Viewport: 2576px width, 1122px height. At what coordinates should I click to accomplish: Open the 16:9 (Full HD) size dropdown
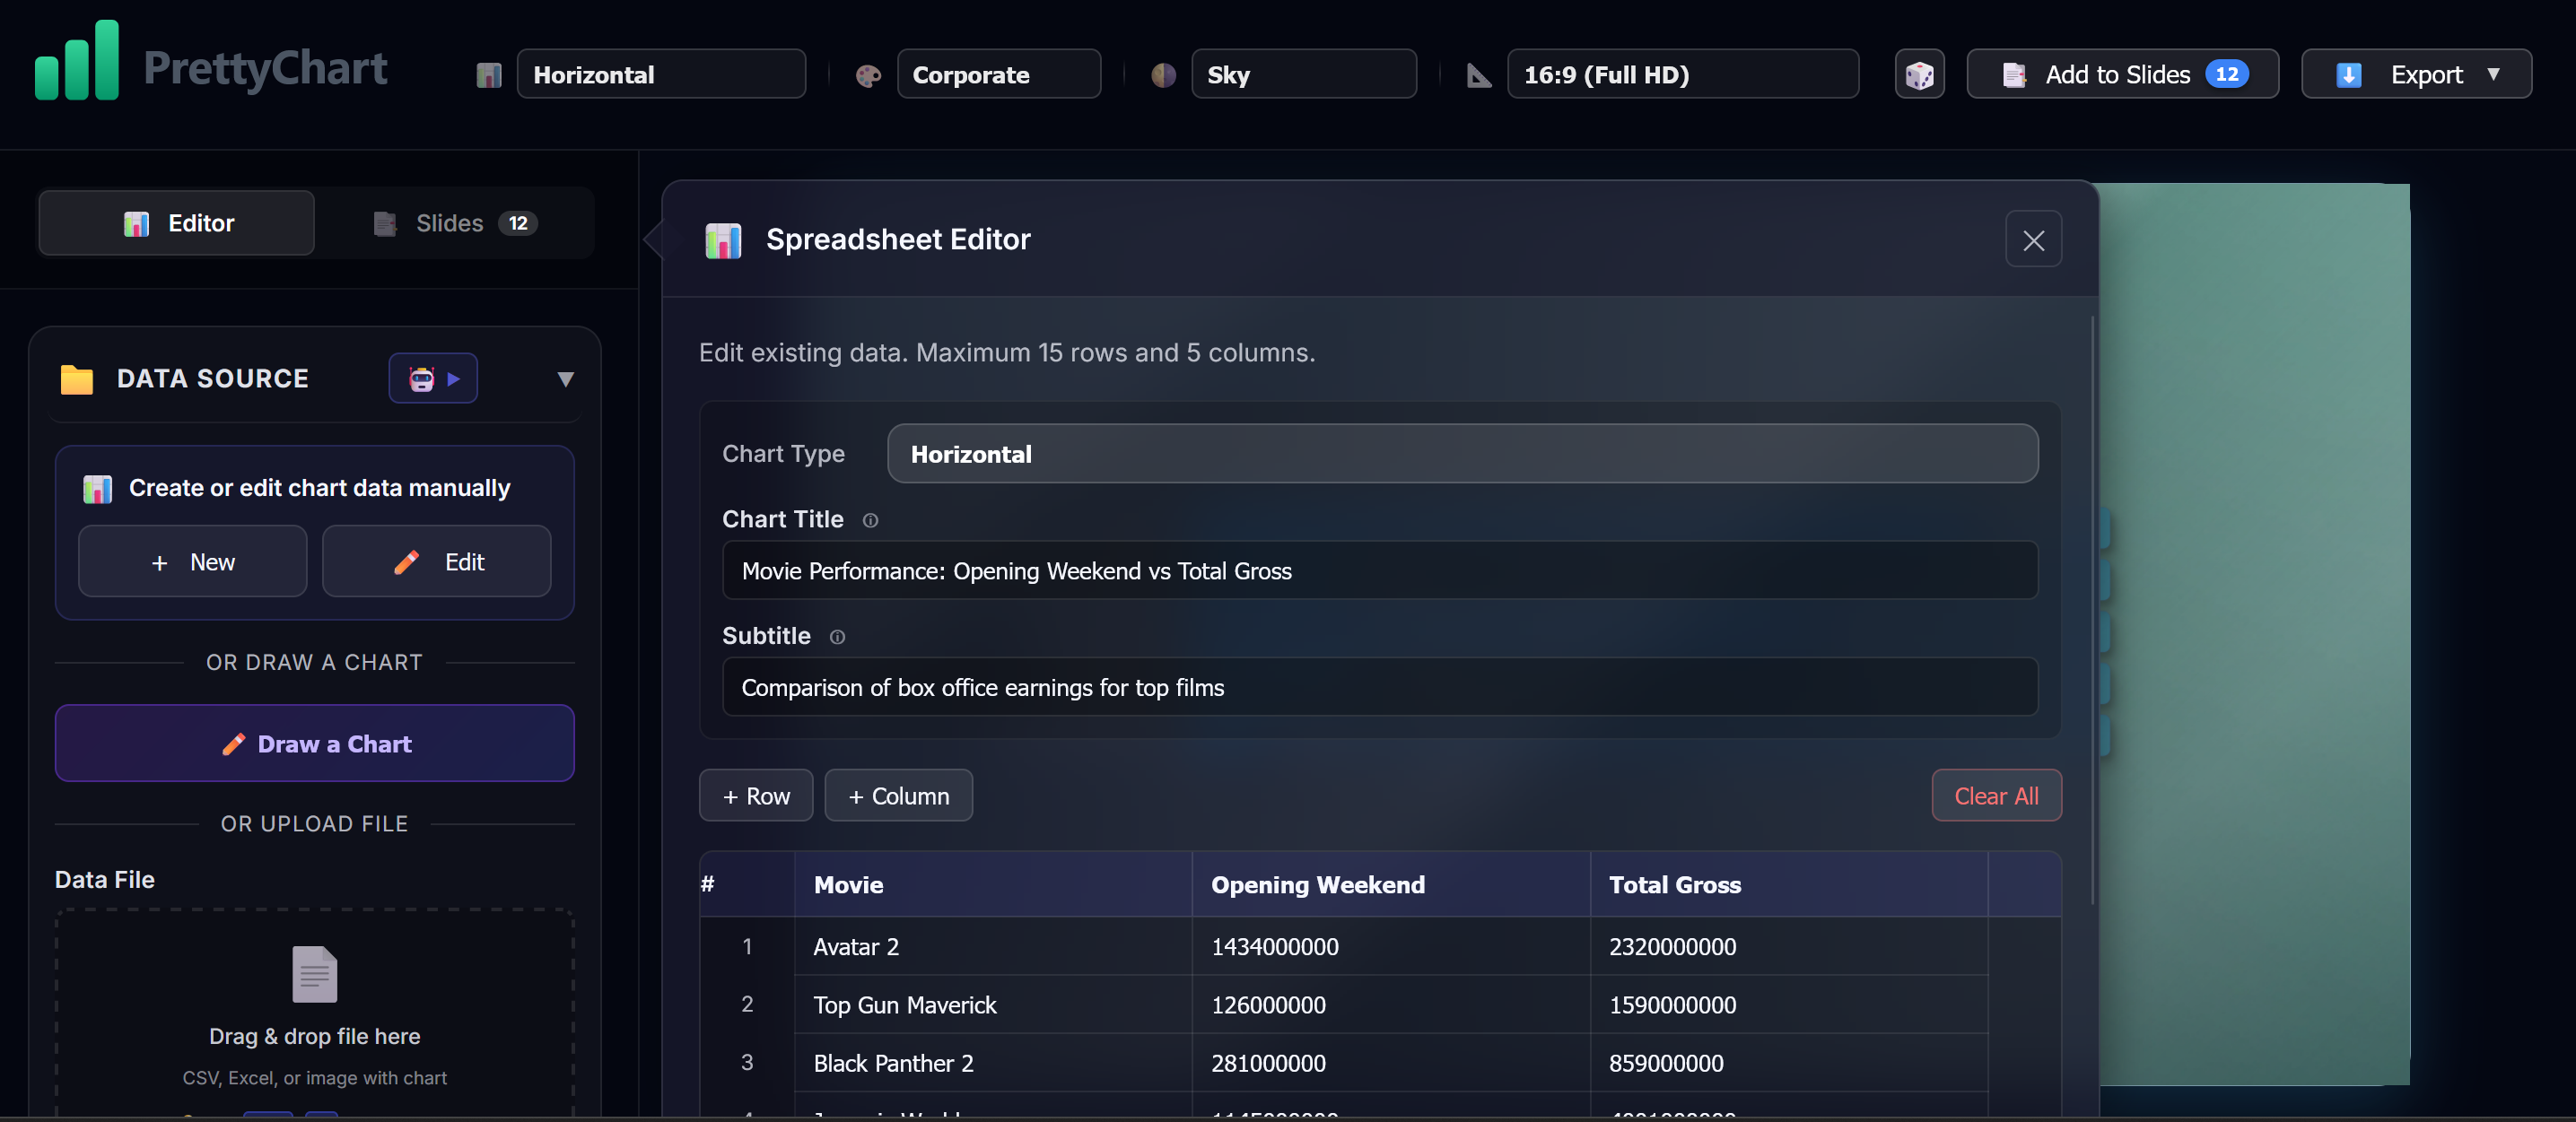point(1682,75)
